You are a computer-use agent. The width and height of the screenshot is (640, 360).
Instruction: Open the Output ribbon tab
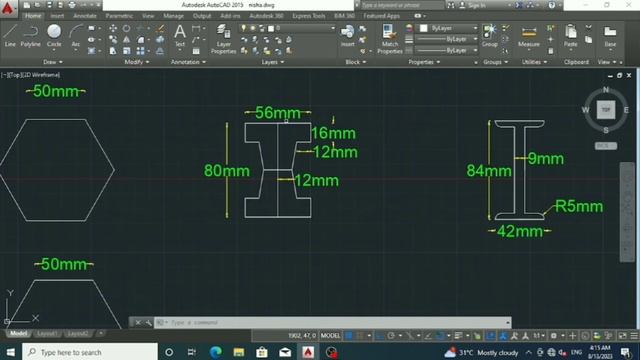pyautogui.click(x=202, y=16)
